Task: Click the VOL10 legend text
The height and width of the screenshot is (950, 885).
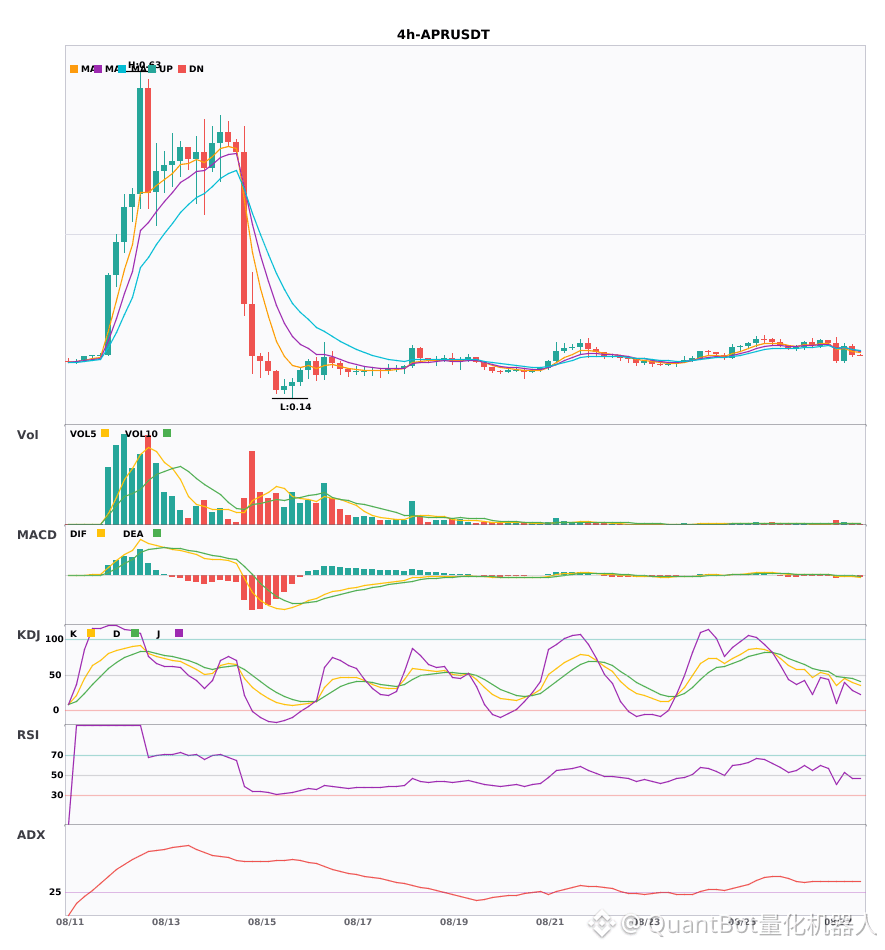Action: click(x=141, y=434)
